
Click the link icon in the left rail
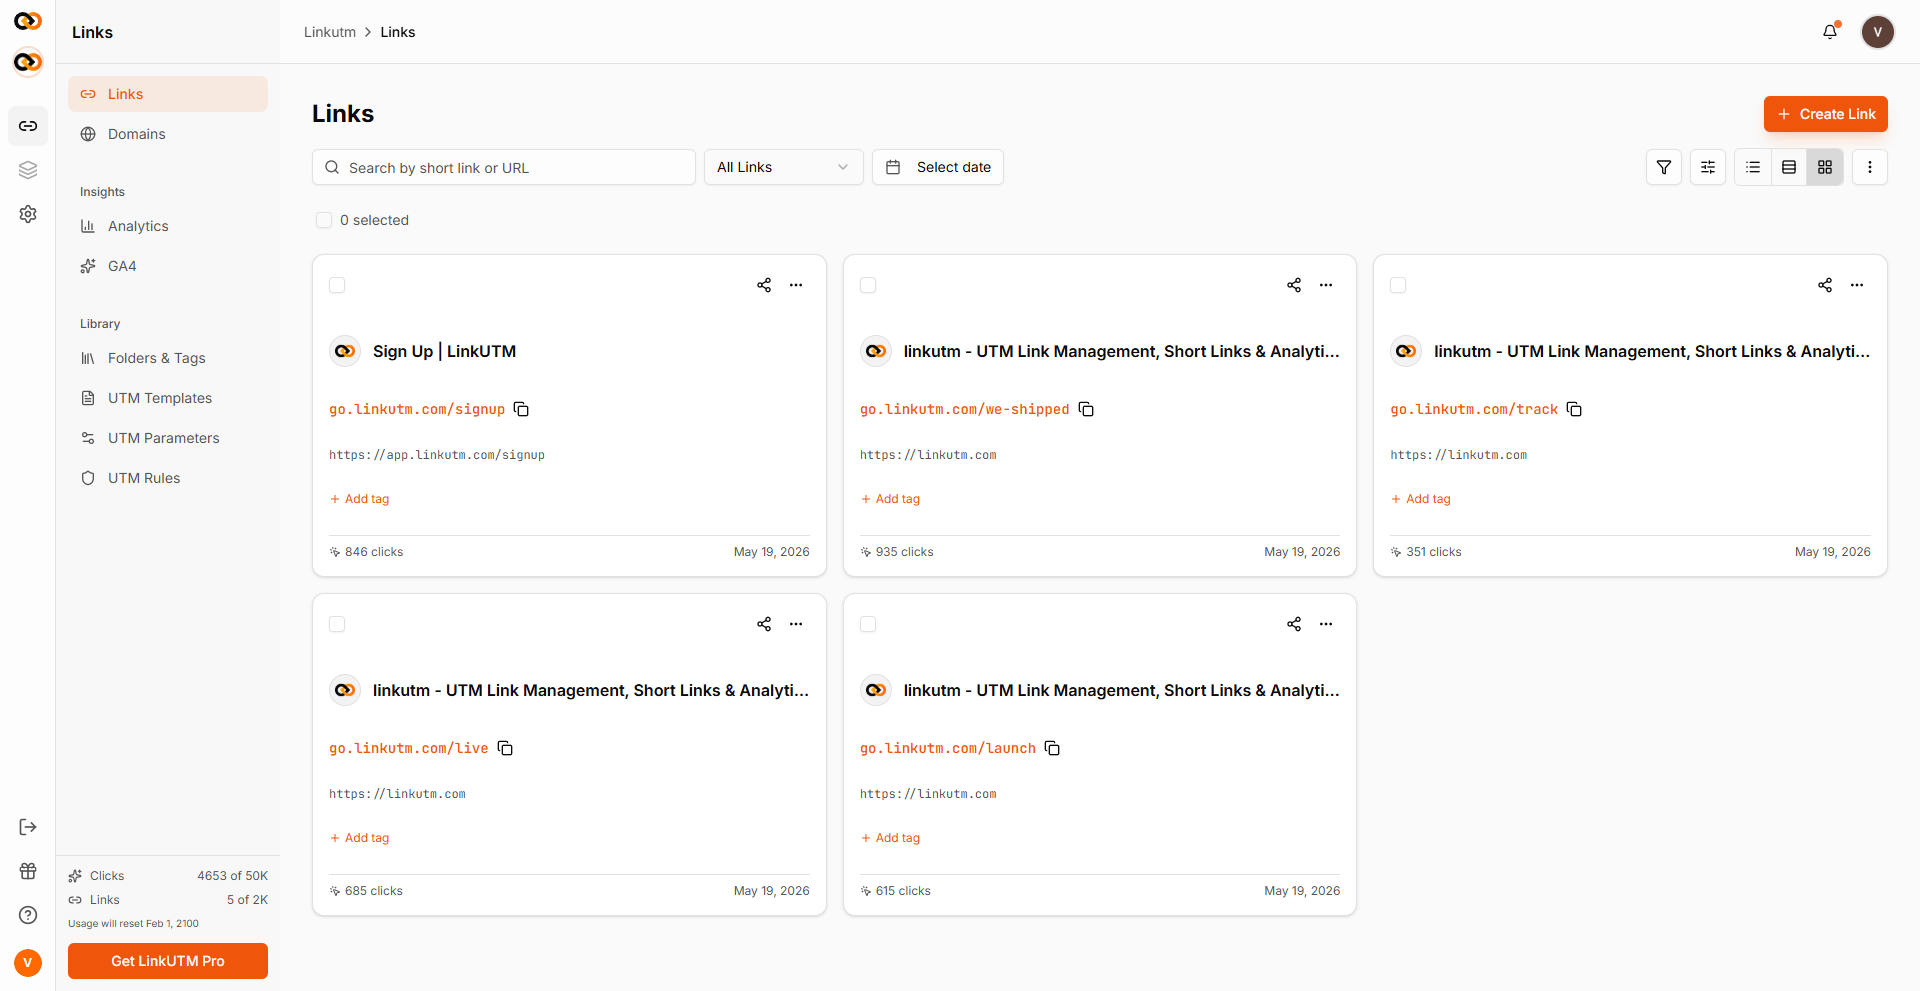click(28, 126)
